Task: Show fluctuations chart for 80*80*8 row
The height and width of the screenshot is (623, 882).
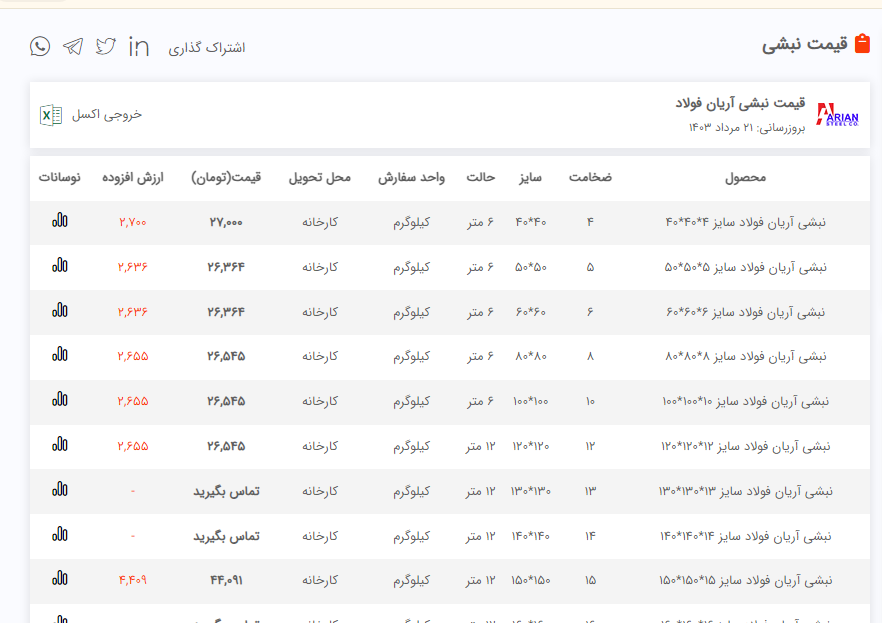Action: point(60,355)
